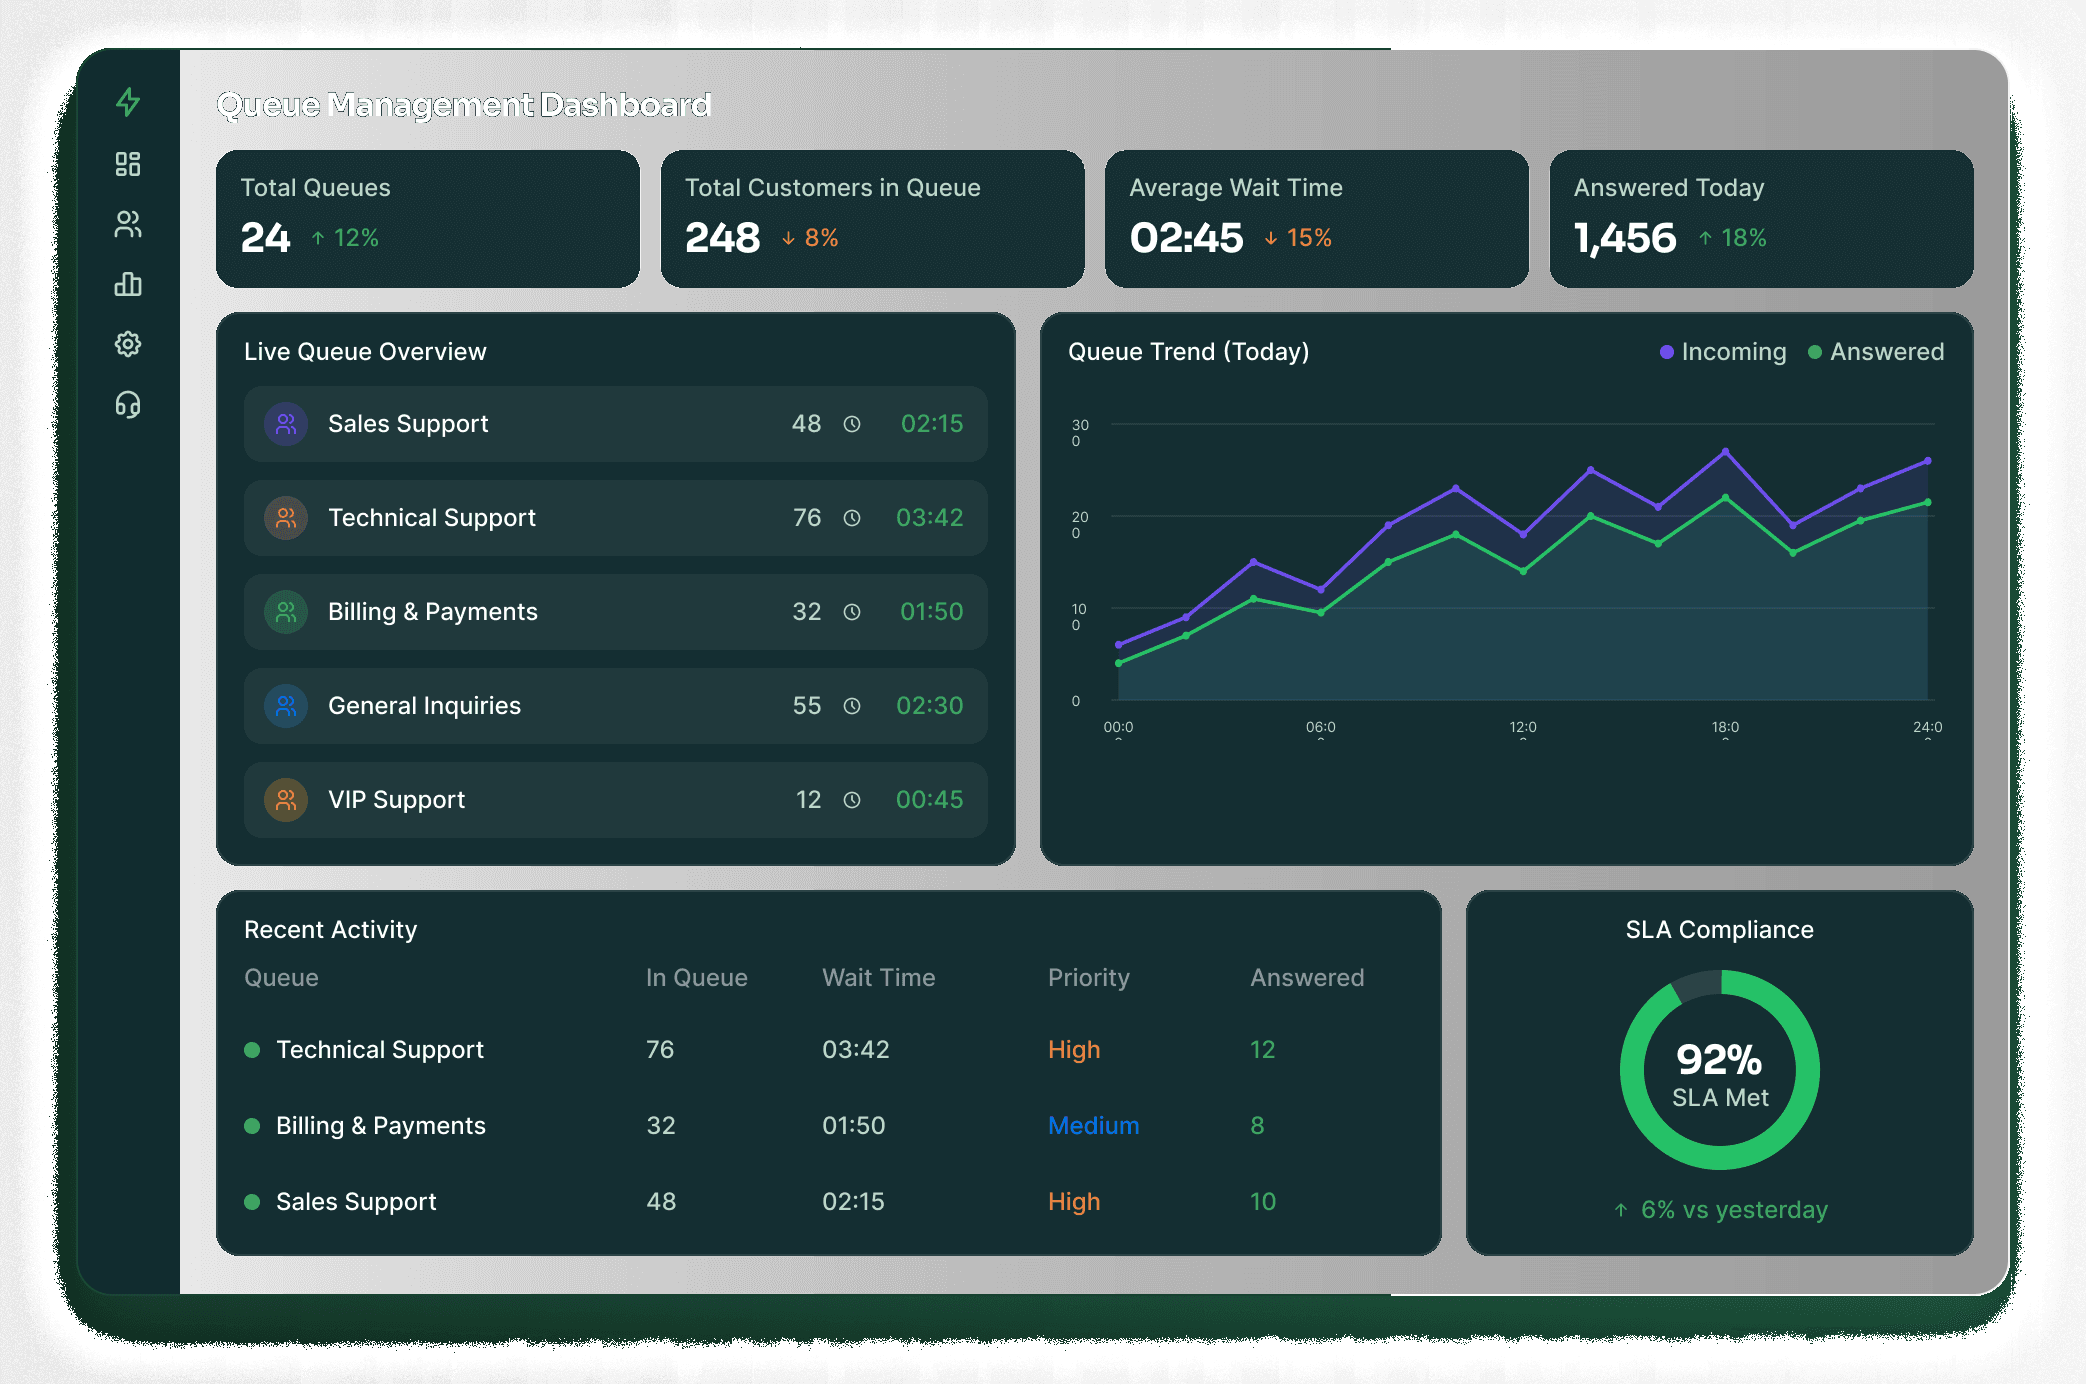
Task: Click the answered count 10
Action: [1263, 1202]
